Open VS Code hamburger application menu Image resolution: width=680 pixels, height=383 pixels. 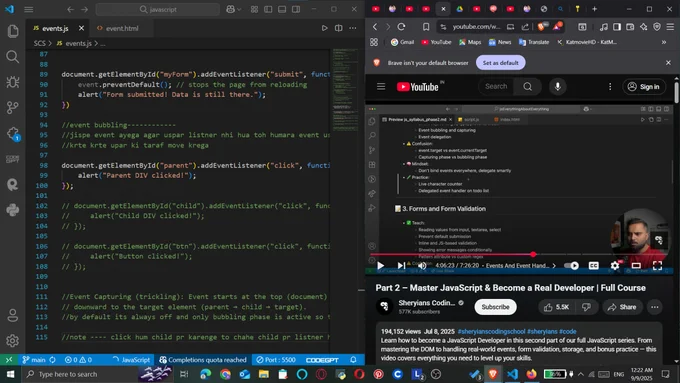[x=29, y=9]
